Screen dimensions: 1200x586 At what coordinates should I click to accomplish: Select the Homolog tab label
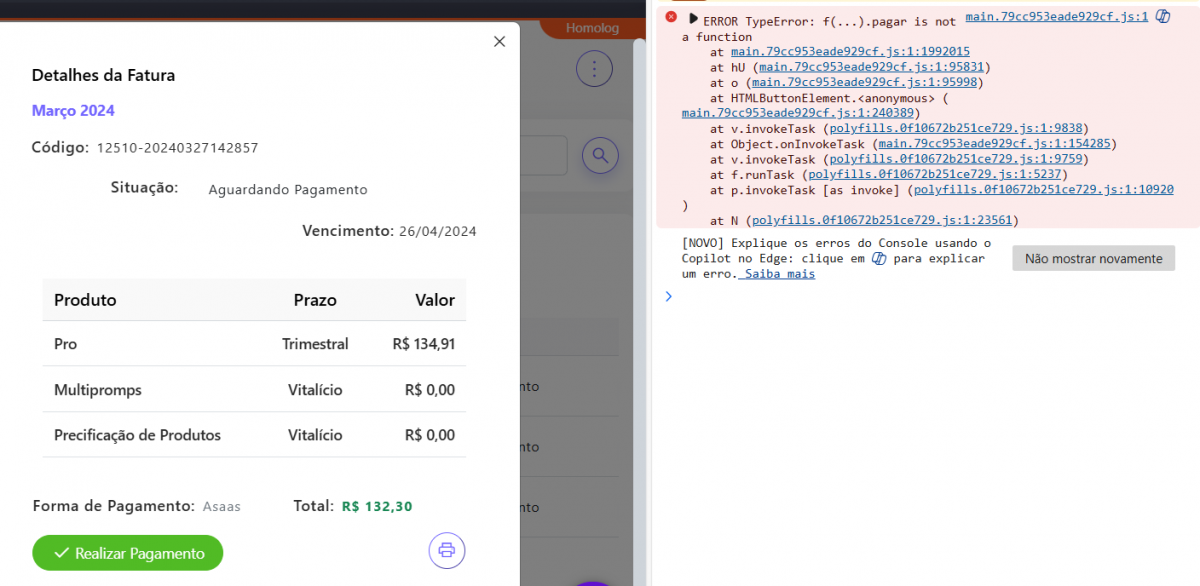[592, 28]
